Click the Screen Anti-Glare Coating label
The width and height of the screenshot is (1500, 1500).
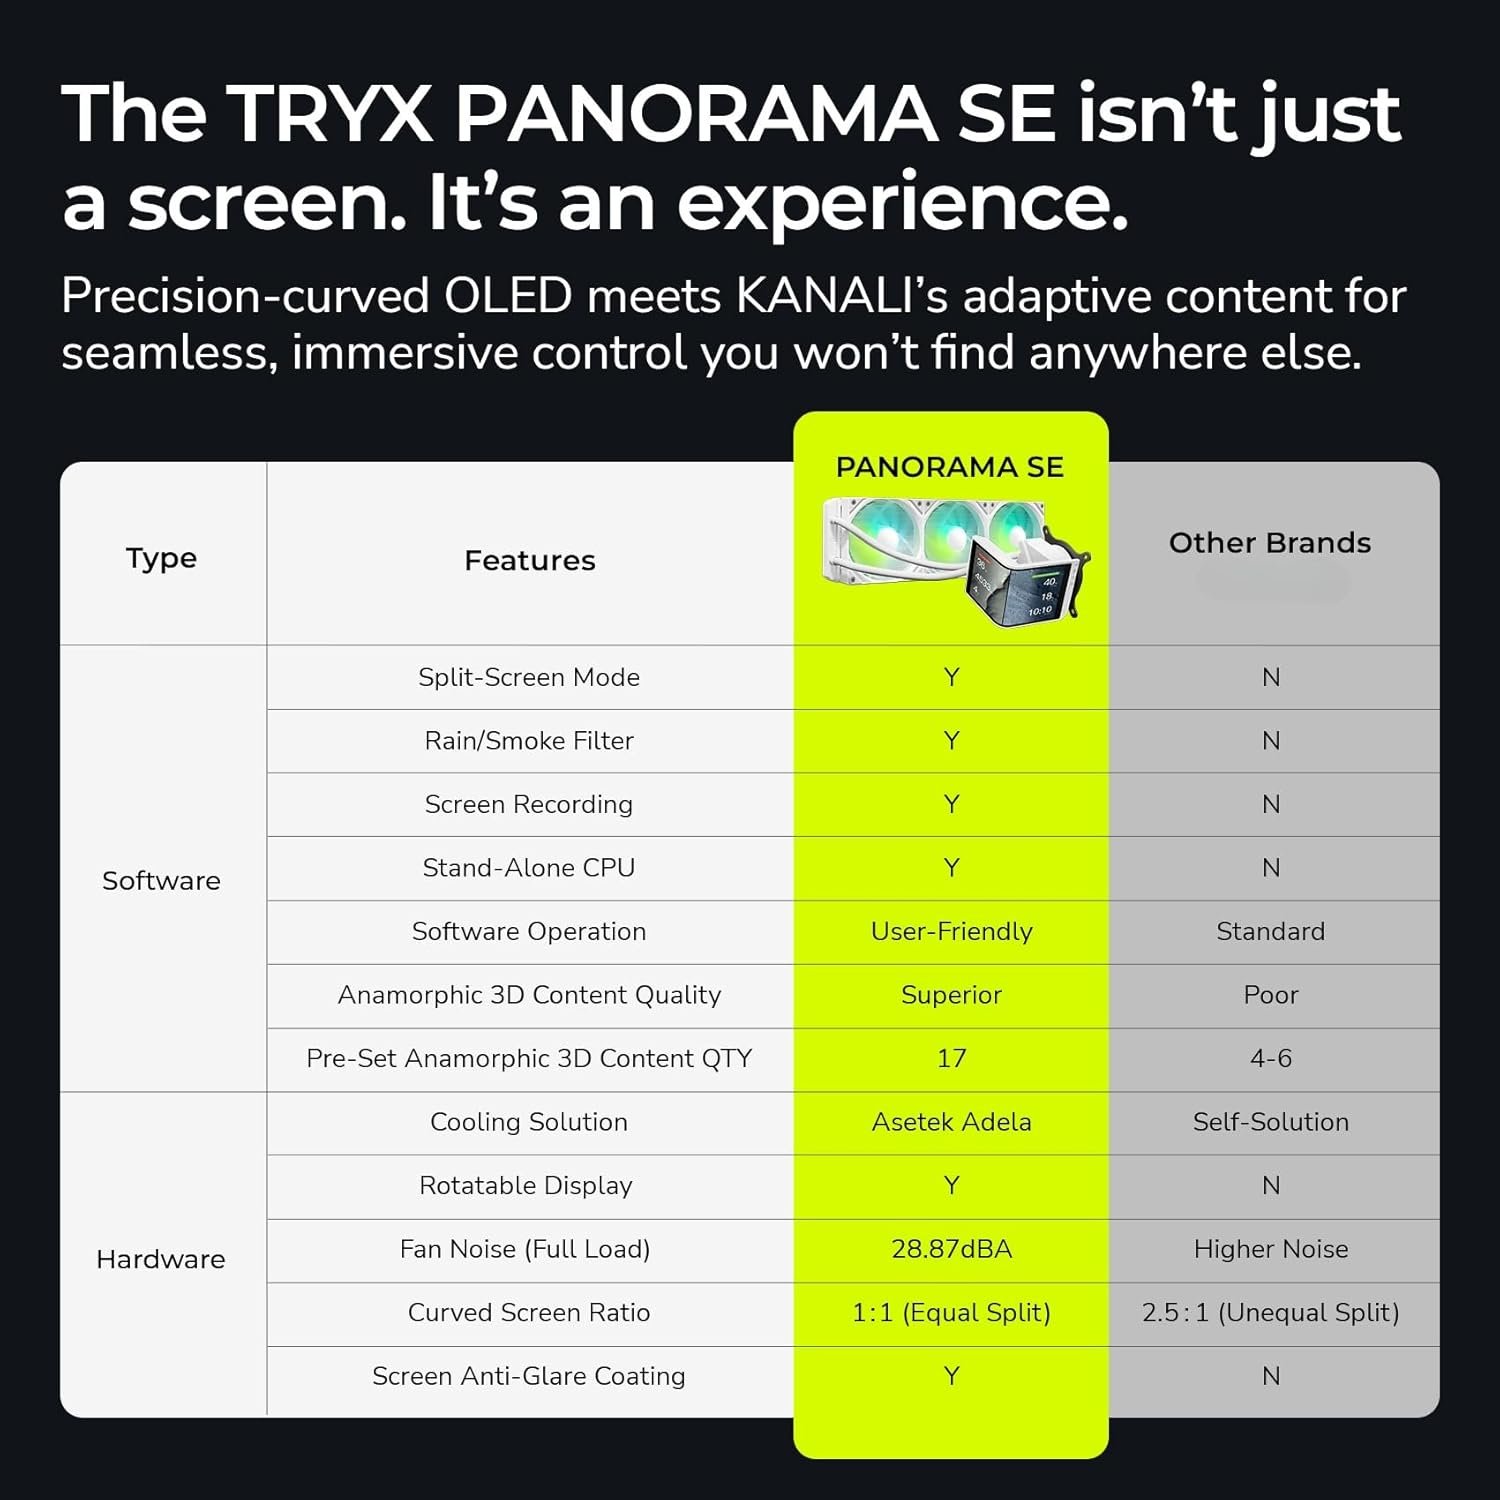pos(529,1376)
